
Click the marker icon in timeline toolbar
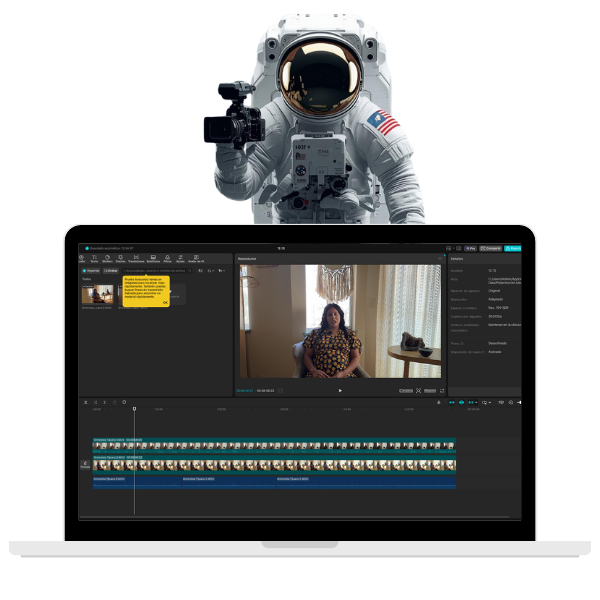(124, 402)
